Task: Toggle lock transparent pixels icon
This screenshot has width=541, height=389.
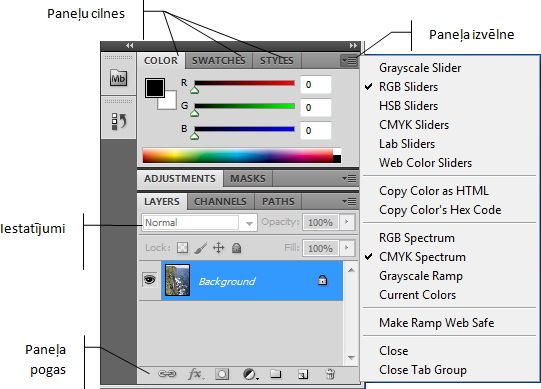Action: pos(182,247)
